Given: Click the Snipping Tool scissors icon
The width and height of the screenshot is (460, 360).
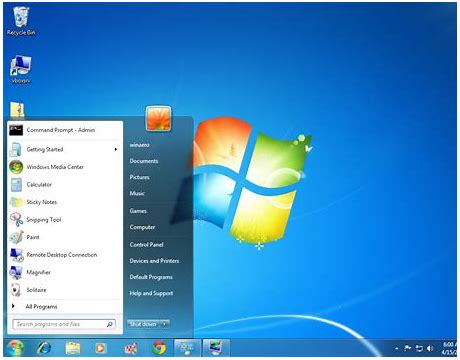Looking at the screenshot, I should coord(16,220).
